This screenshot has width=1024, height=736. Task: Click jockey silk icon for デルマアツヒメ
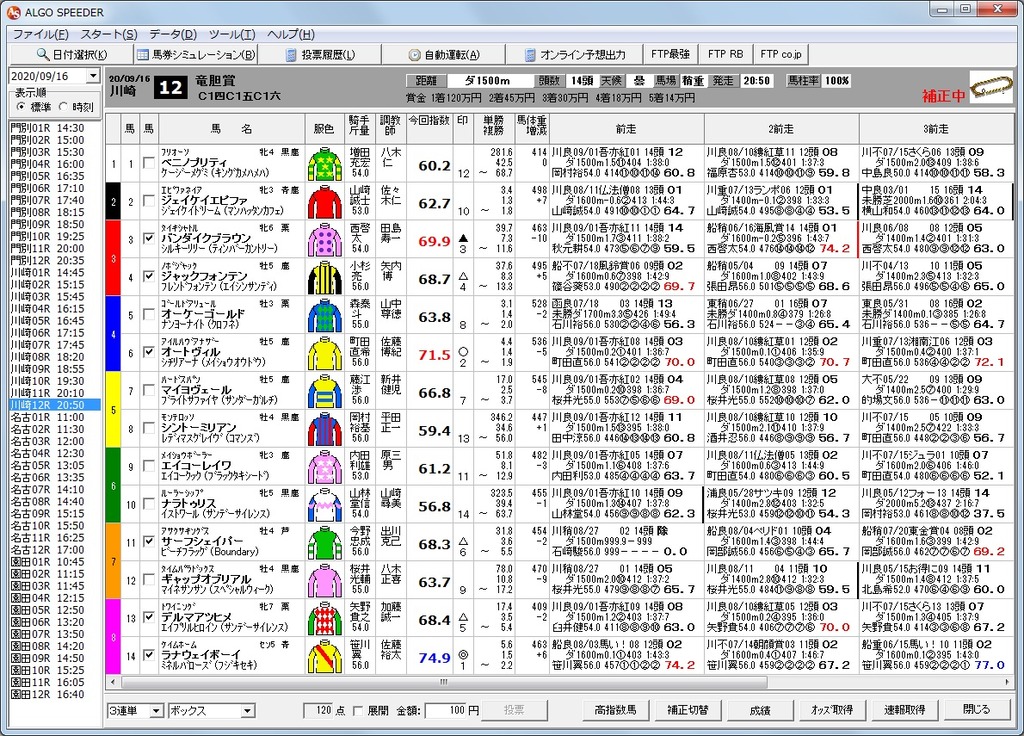(325, 618)
